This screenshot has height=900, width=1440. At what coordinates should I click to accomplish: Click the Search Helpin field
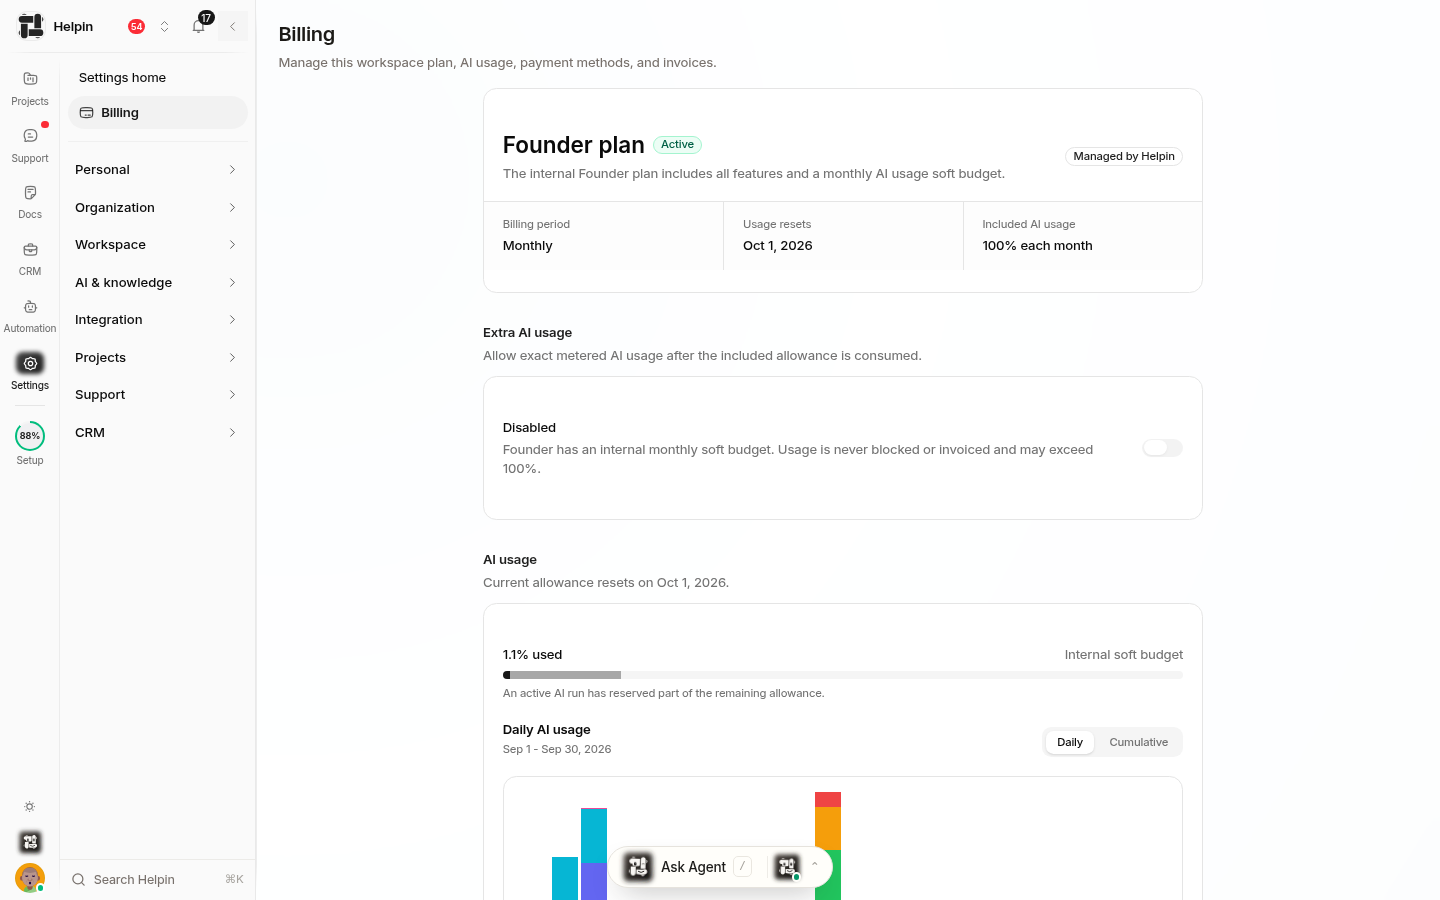click(x=157, y=880)
